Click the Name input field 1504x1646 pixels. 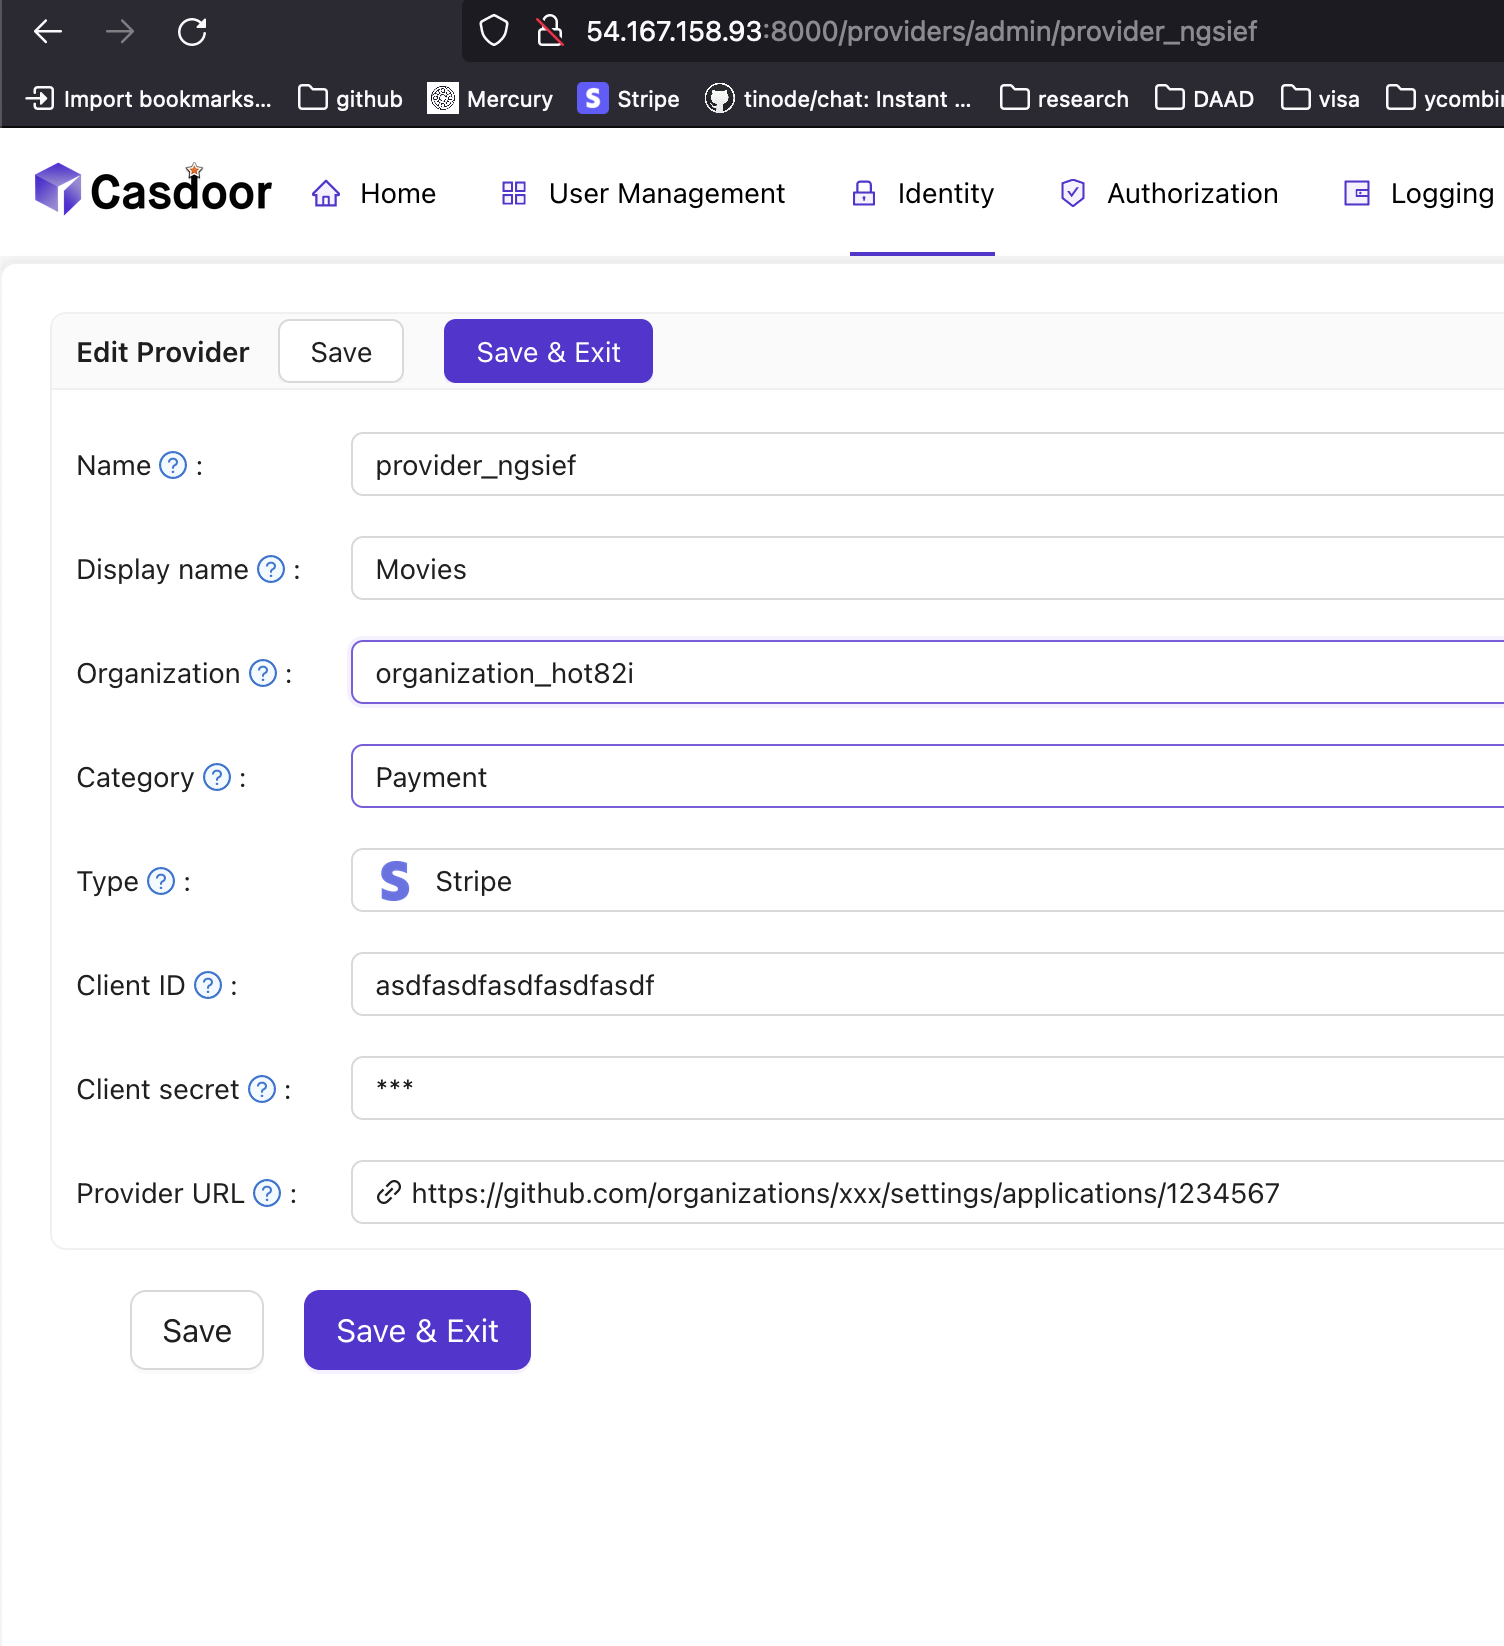928,465
